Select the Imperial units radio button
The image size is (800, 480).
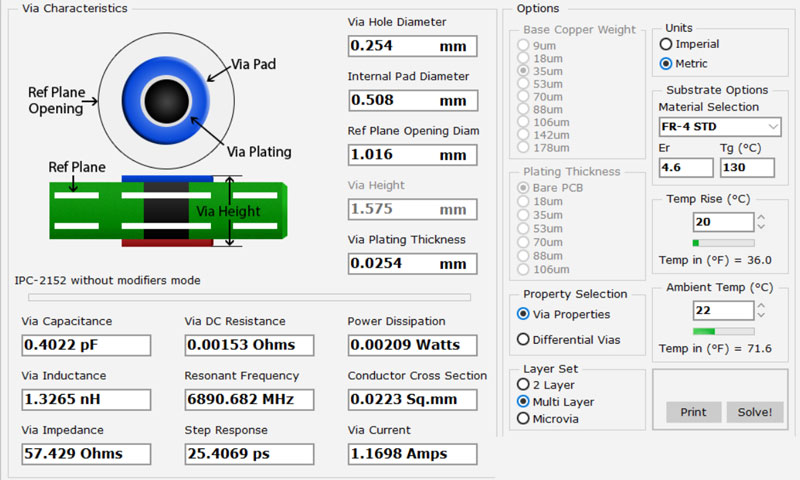(666, 45)
